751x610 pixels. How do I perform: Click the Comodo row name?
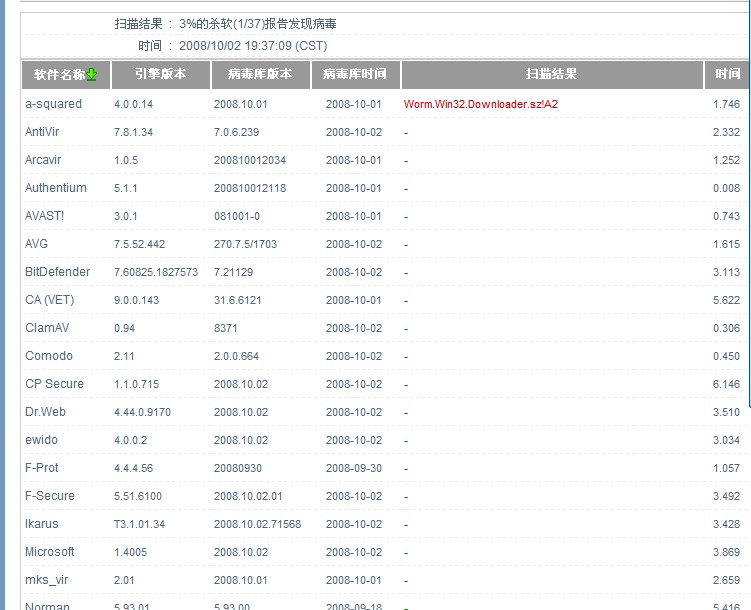pos(49,356)
